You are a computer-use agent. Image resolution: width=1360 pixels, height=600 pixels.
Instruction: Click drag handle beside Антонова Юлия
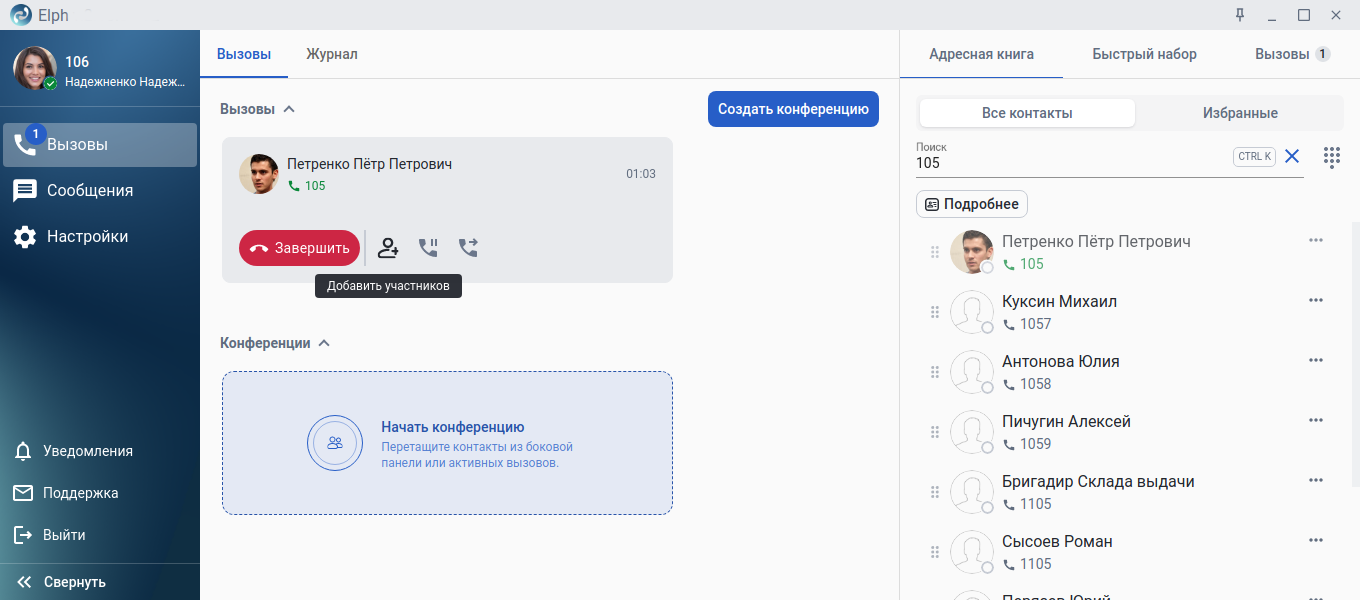pos(935,372)
